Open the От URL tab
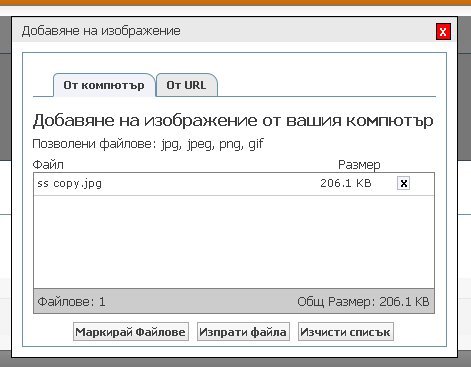The width and height of the screenshot is (471, 367). pyautogui.click(x=186, y=85)
